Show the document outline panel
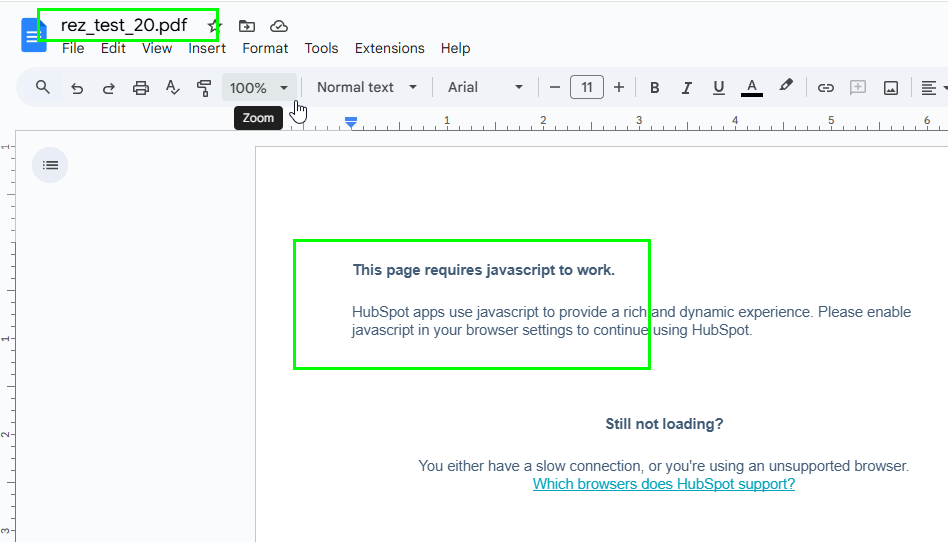This screenshot has width=948, height=542. 50,165
